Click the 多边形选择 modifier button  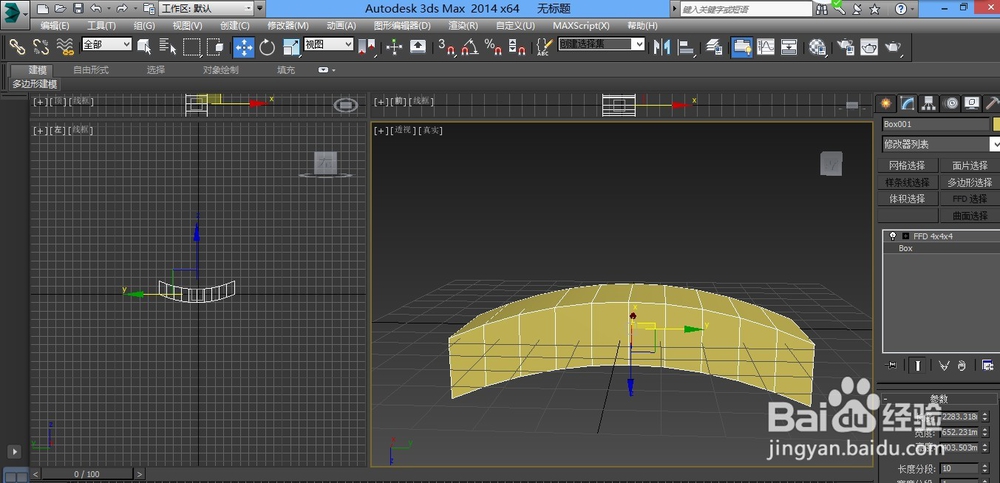click(x=969, y=182)
